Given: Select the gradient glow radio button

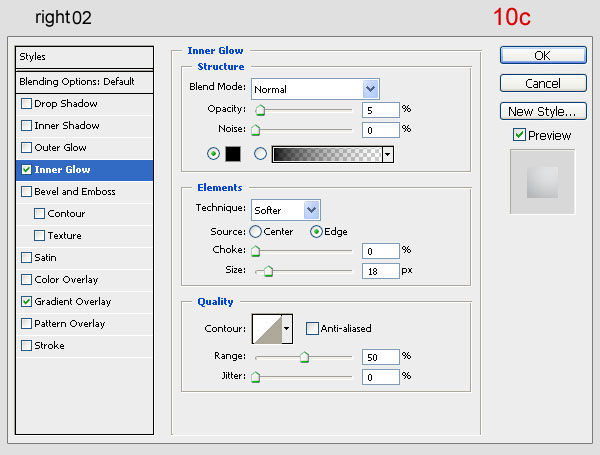Looking at the screenshot, I should pos(261,154).
